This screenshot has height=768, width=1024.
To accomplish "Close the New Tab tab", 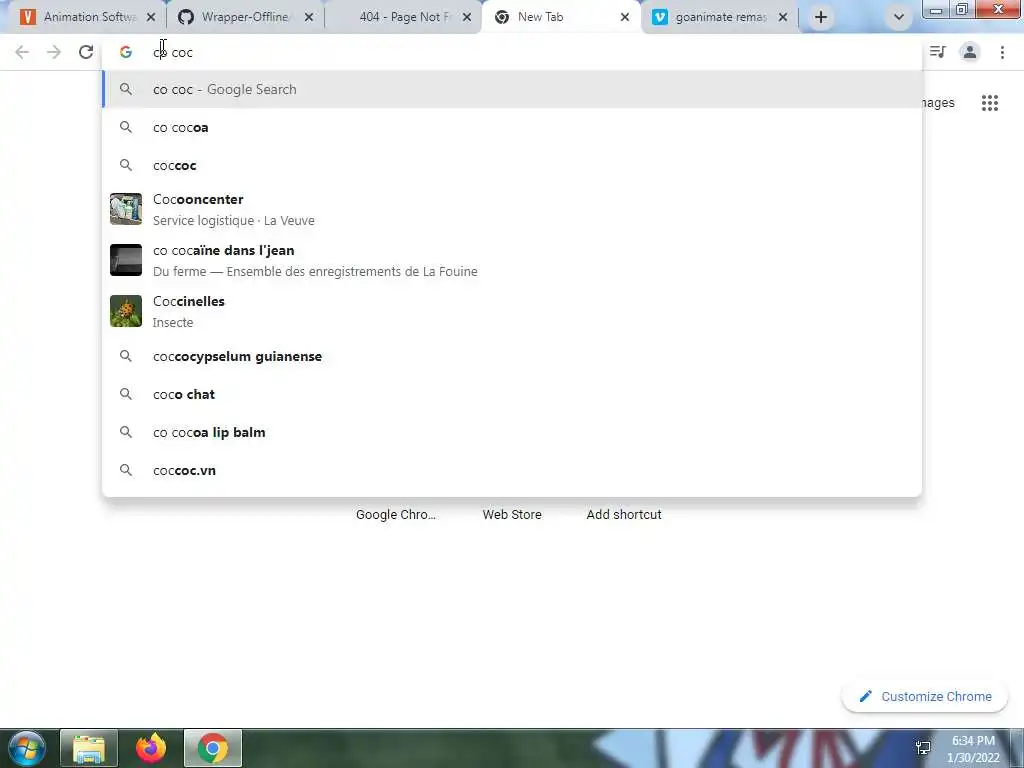I will click(x=625, y=17).
